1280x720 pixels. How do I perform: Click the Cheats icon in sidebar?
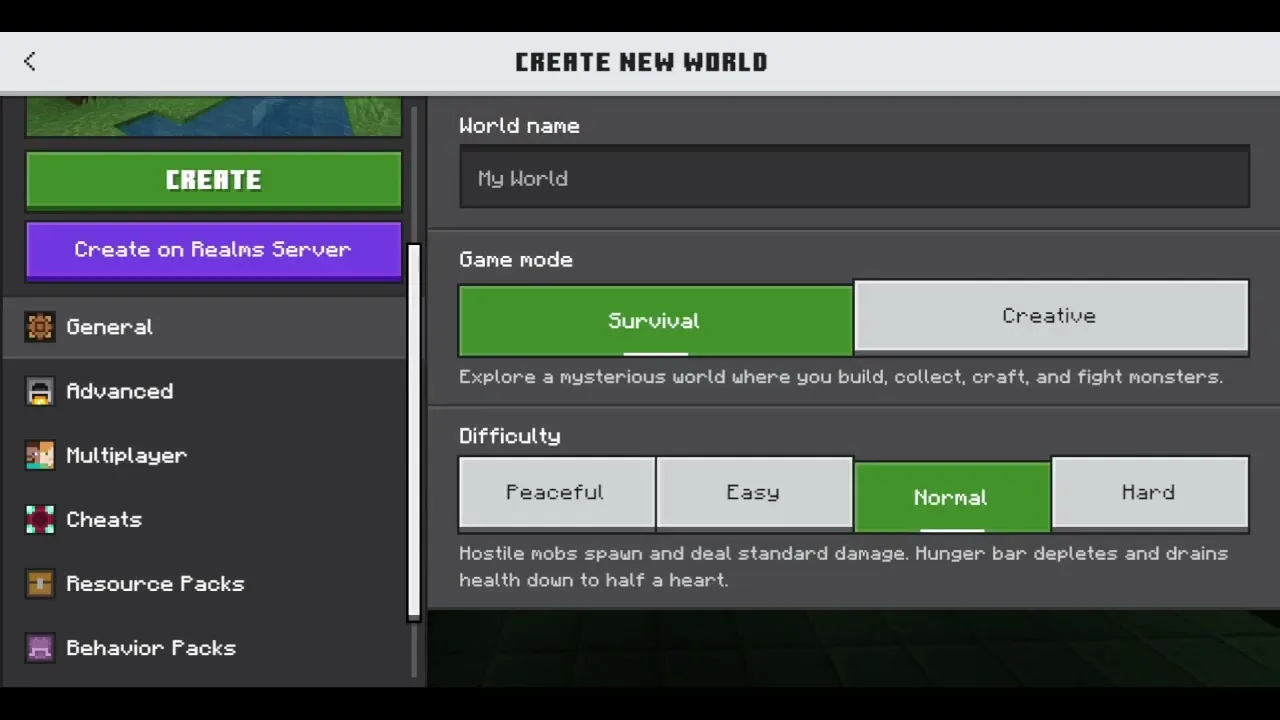coord(40,519)
